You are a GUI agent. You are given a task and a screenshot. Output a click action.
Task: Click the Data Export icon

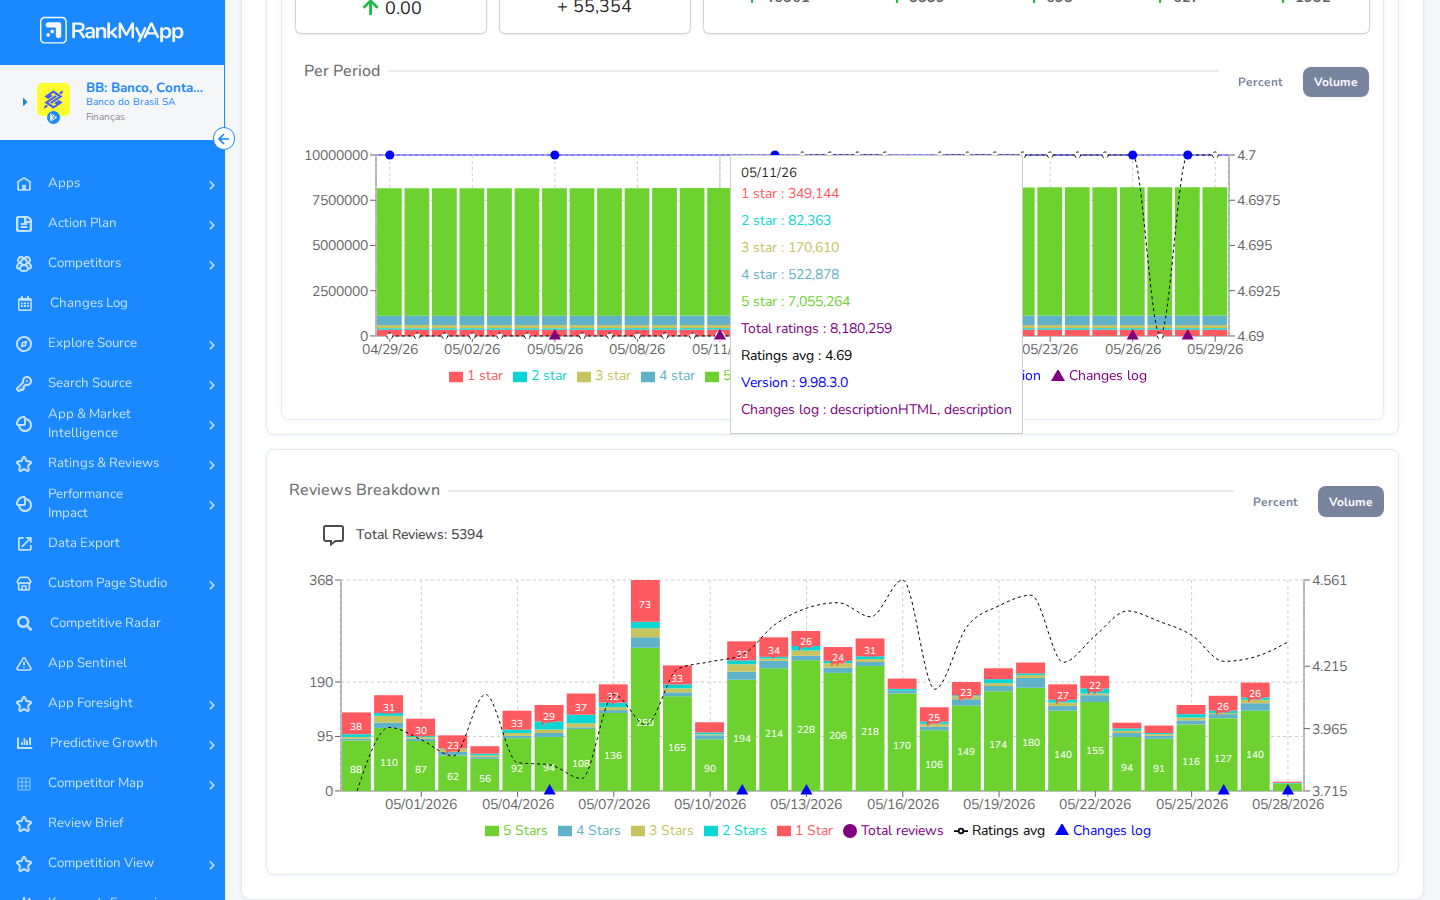point(24,544)
